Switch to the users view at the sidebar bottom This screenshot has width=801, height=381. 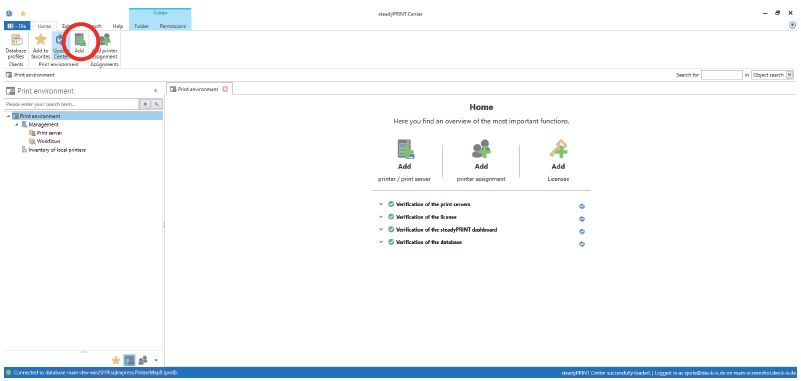point(143,360)
